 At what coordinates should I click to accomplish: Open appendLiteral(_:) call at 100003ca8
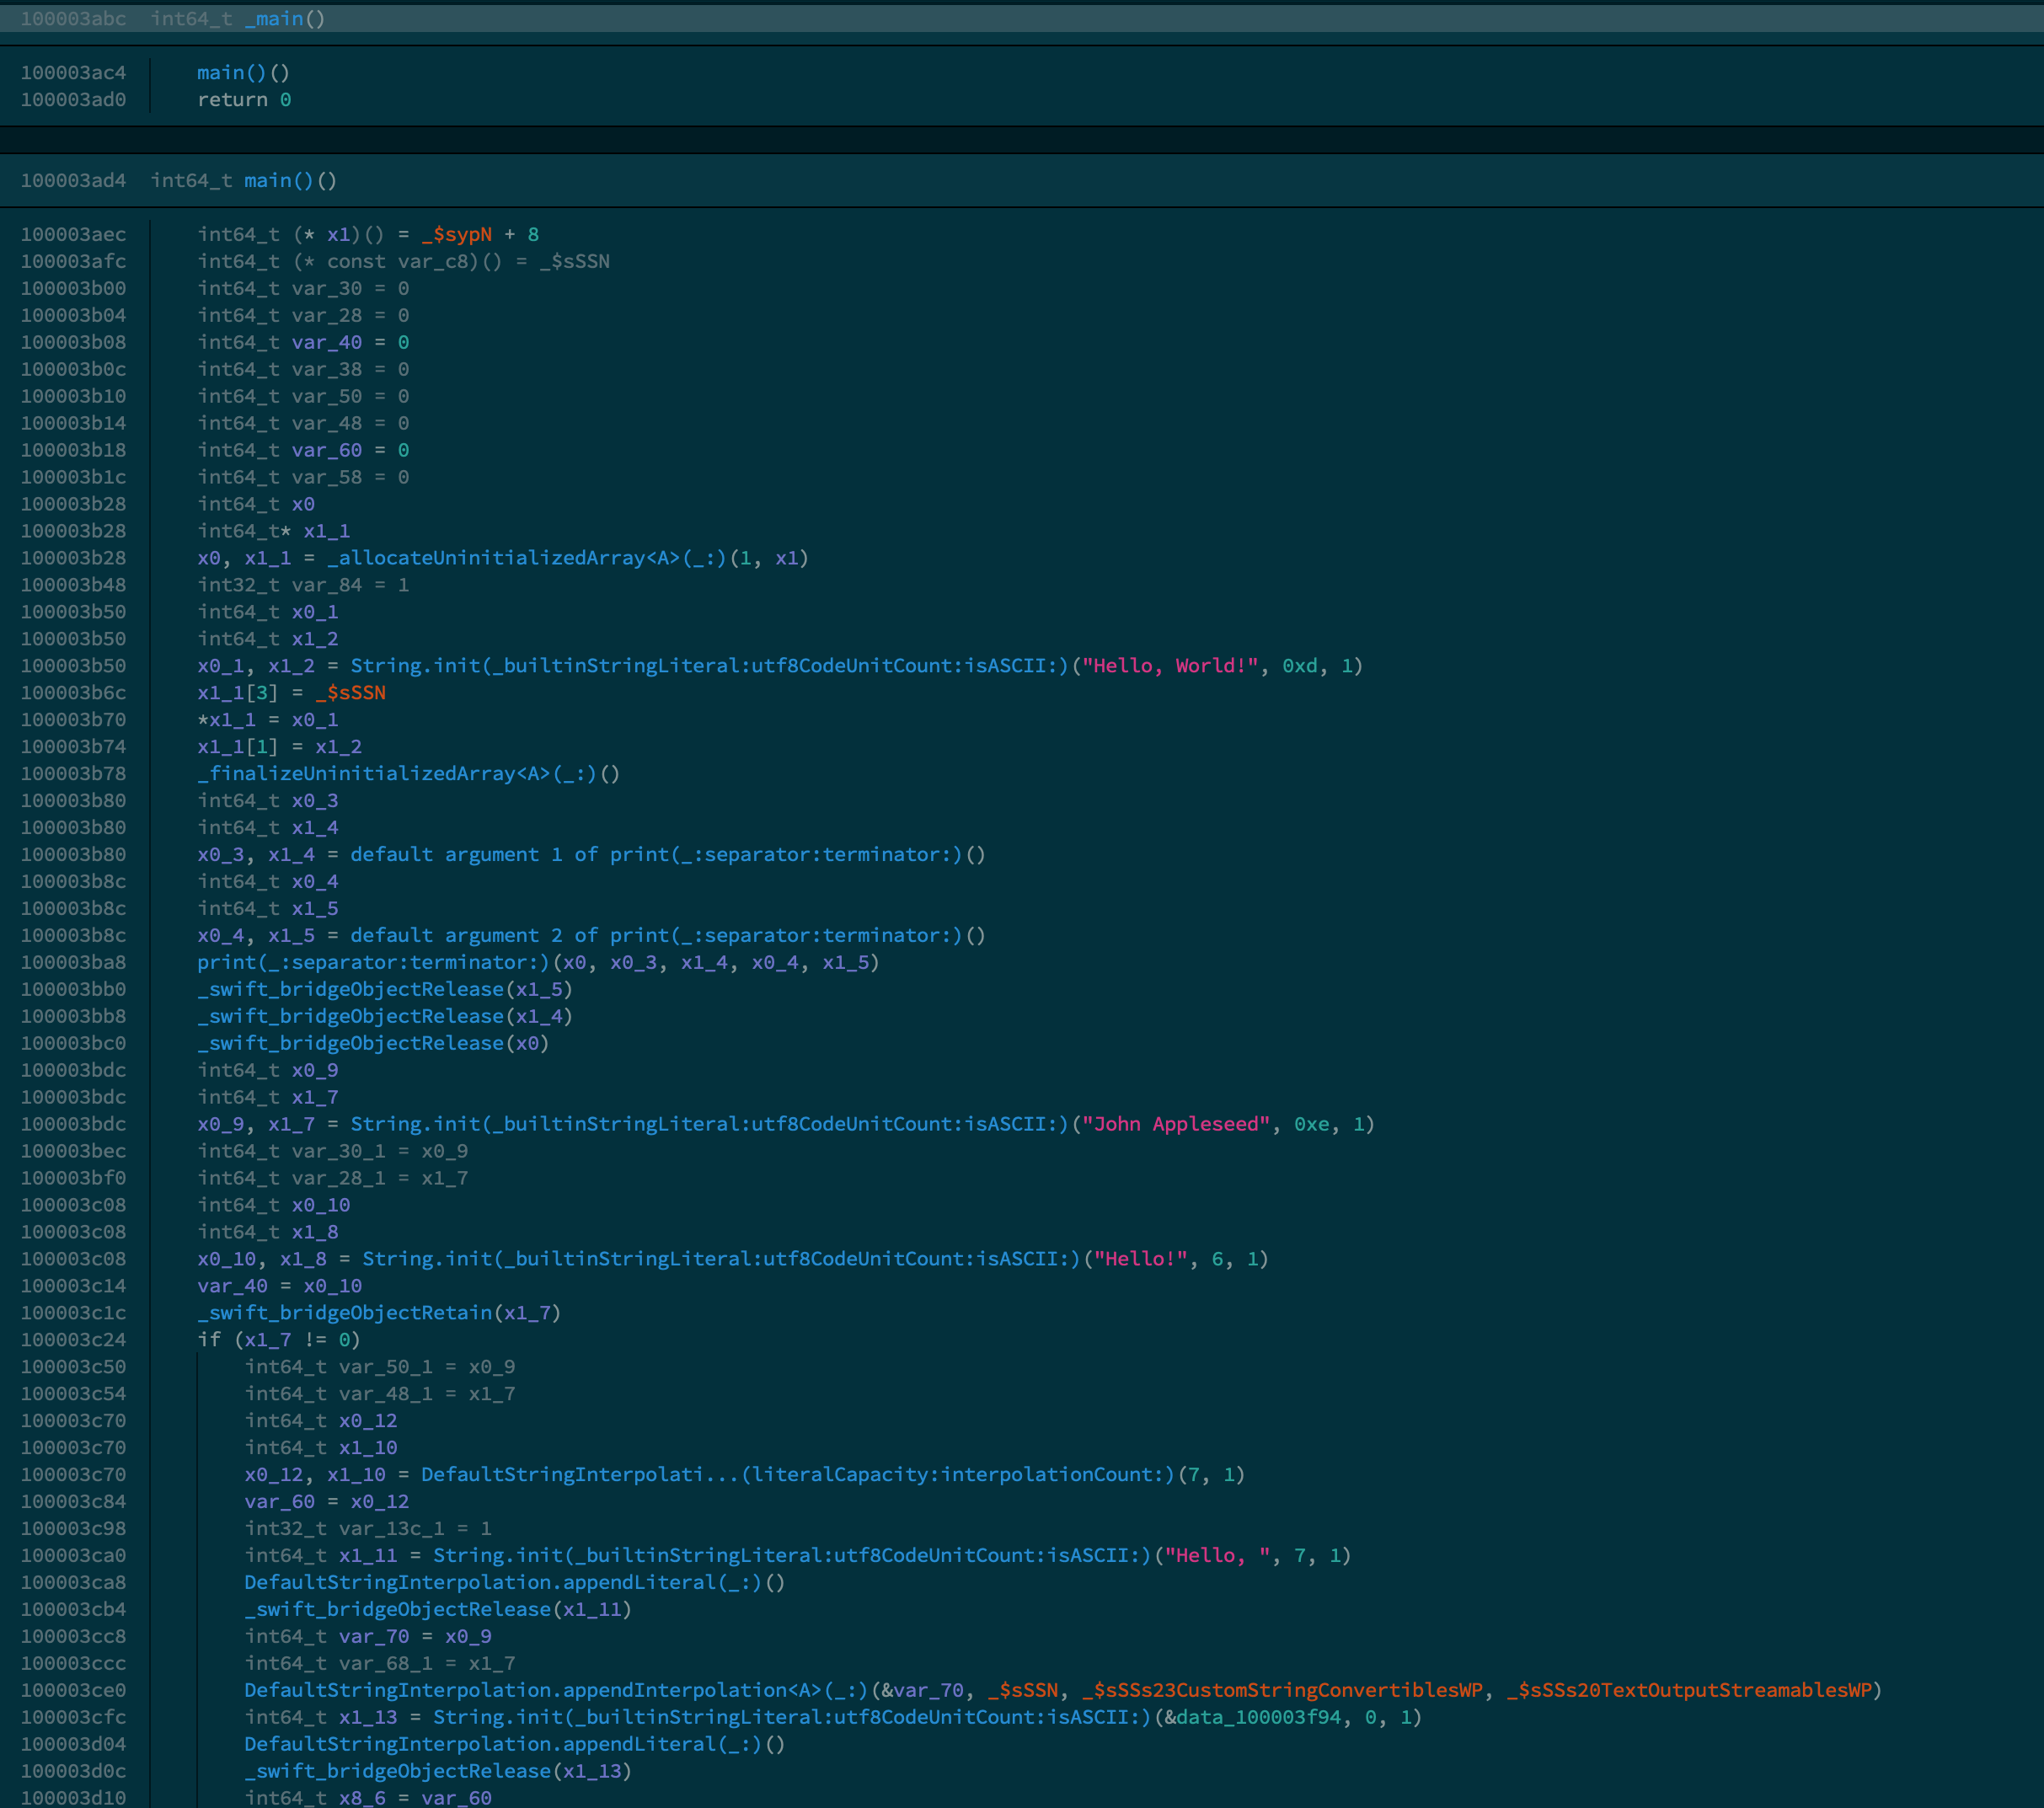click(503, 1584)
